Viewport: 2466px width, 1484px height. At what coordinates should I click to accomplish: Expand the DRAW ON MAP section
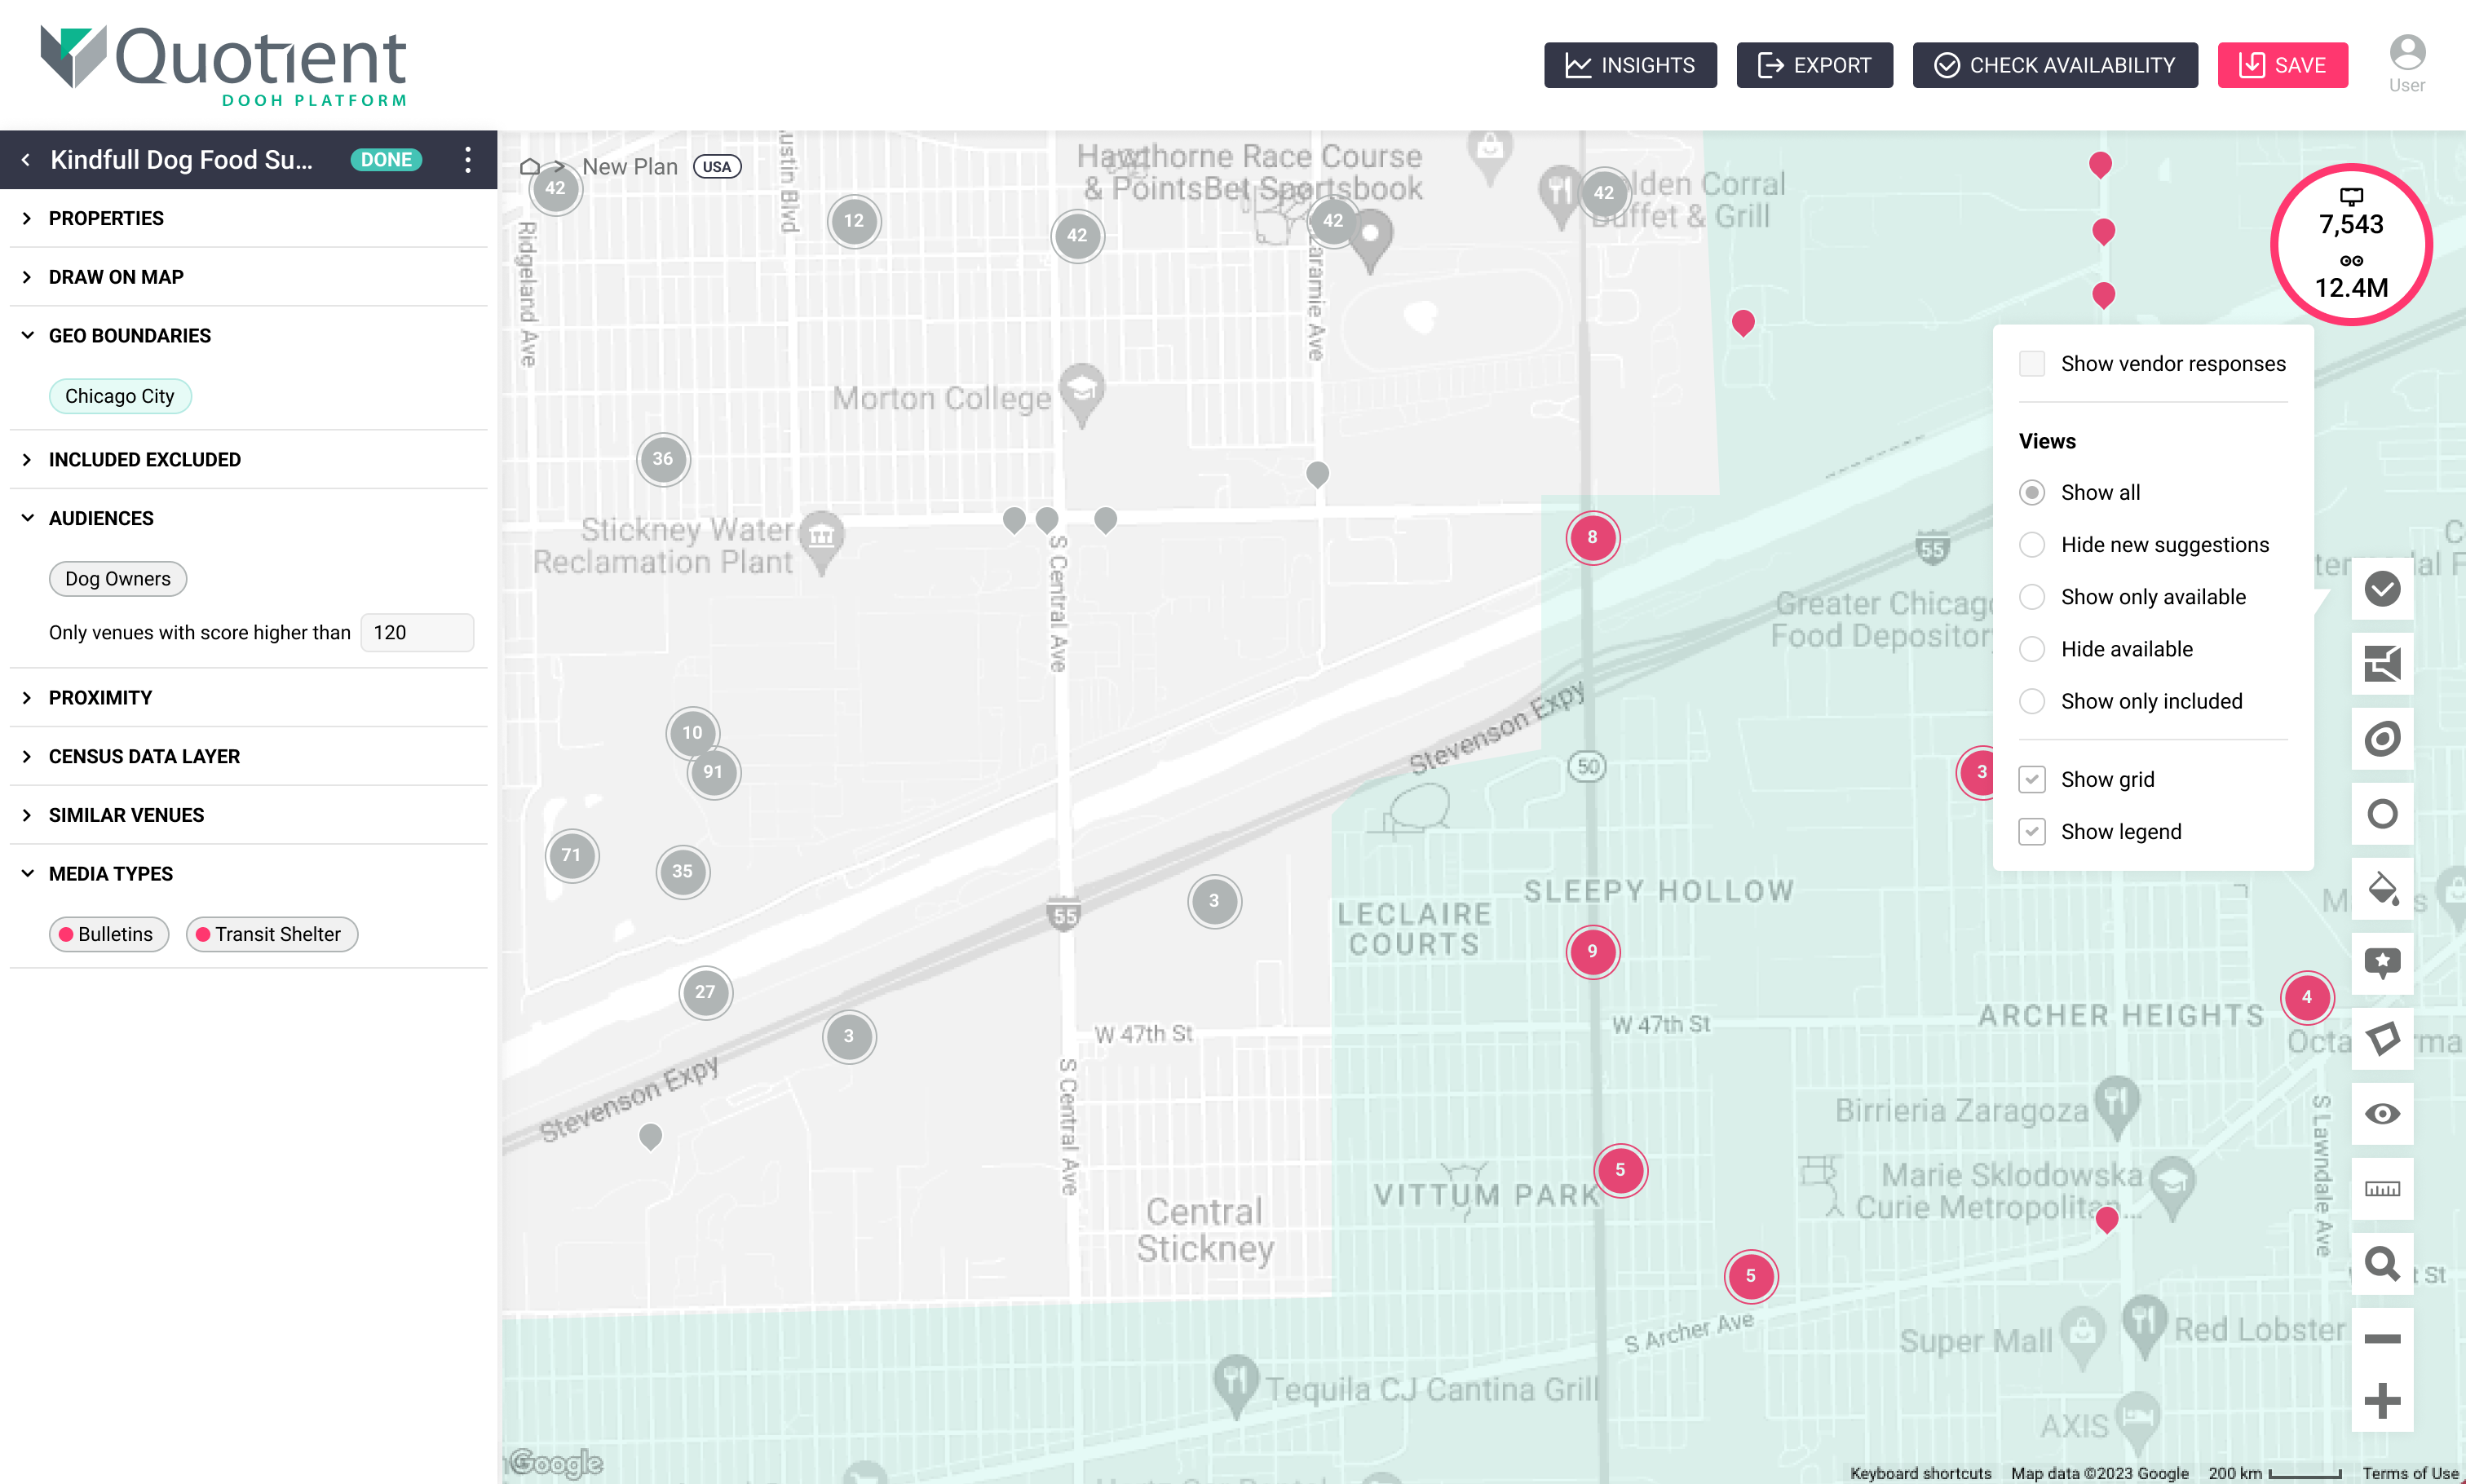click(x=248, y=277)
